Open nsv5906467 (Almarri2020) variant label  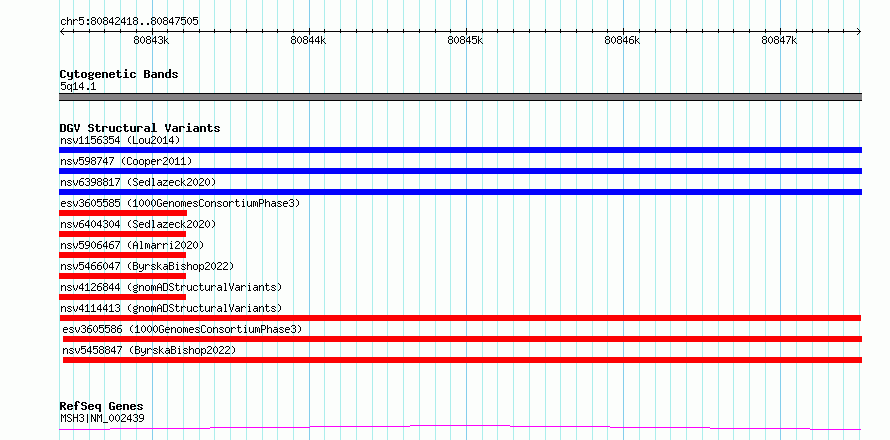pyautogui.click(x=132, y=245)
